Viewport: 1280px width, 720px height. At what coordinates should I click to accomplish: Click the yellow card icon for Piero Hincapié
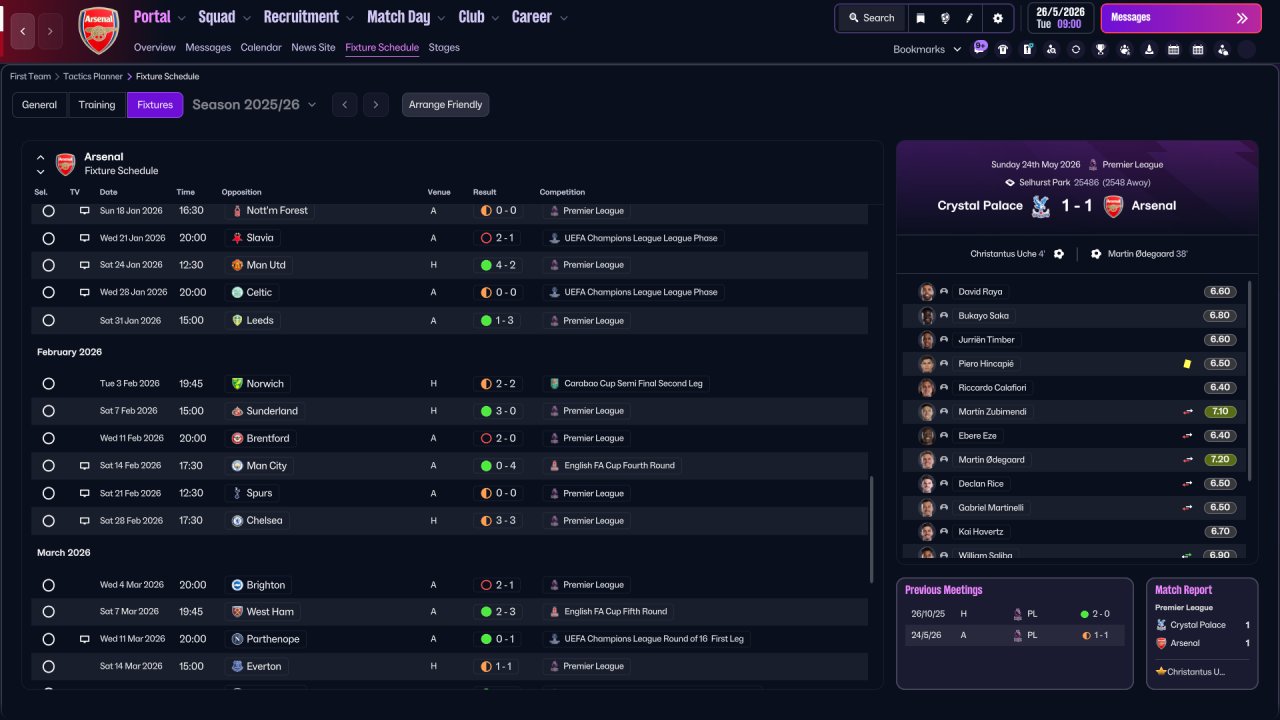click(1187, 364)
